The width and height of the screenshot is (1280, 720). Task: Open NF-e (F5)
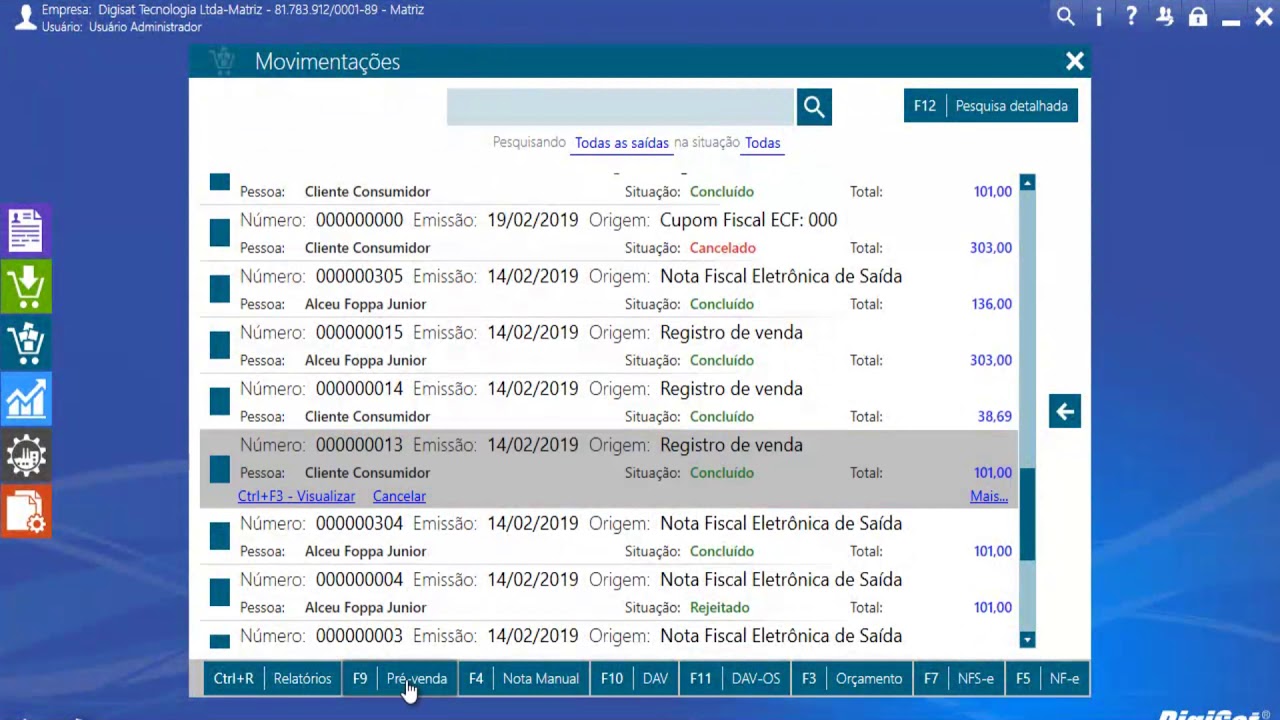[1047, 678]
